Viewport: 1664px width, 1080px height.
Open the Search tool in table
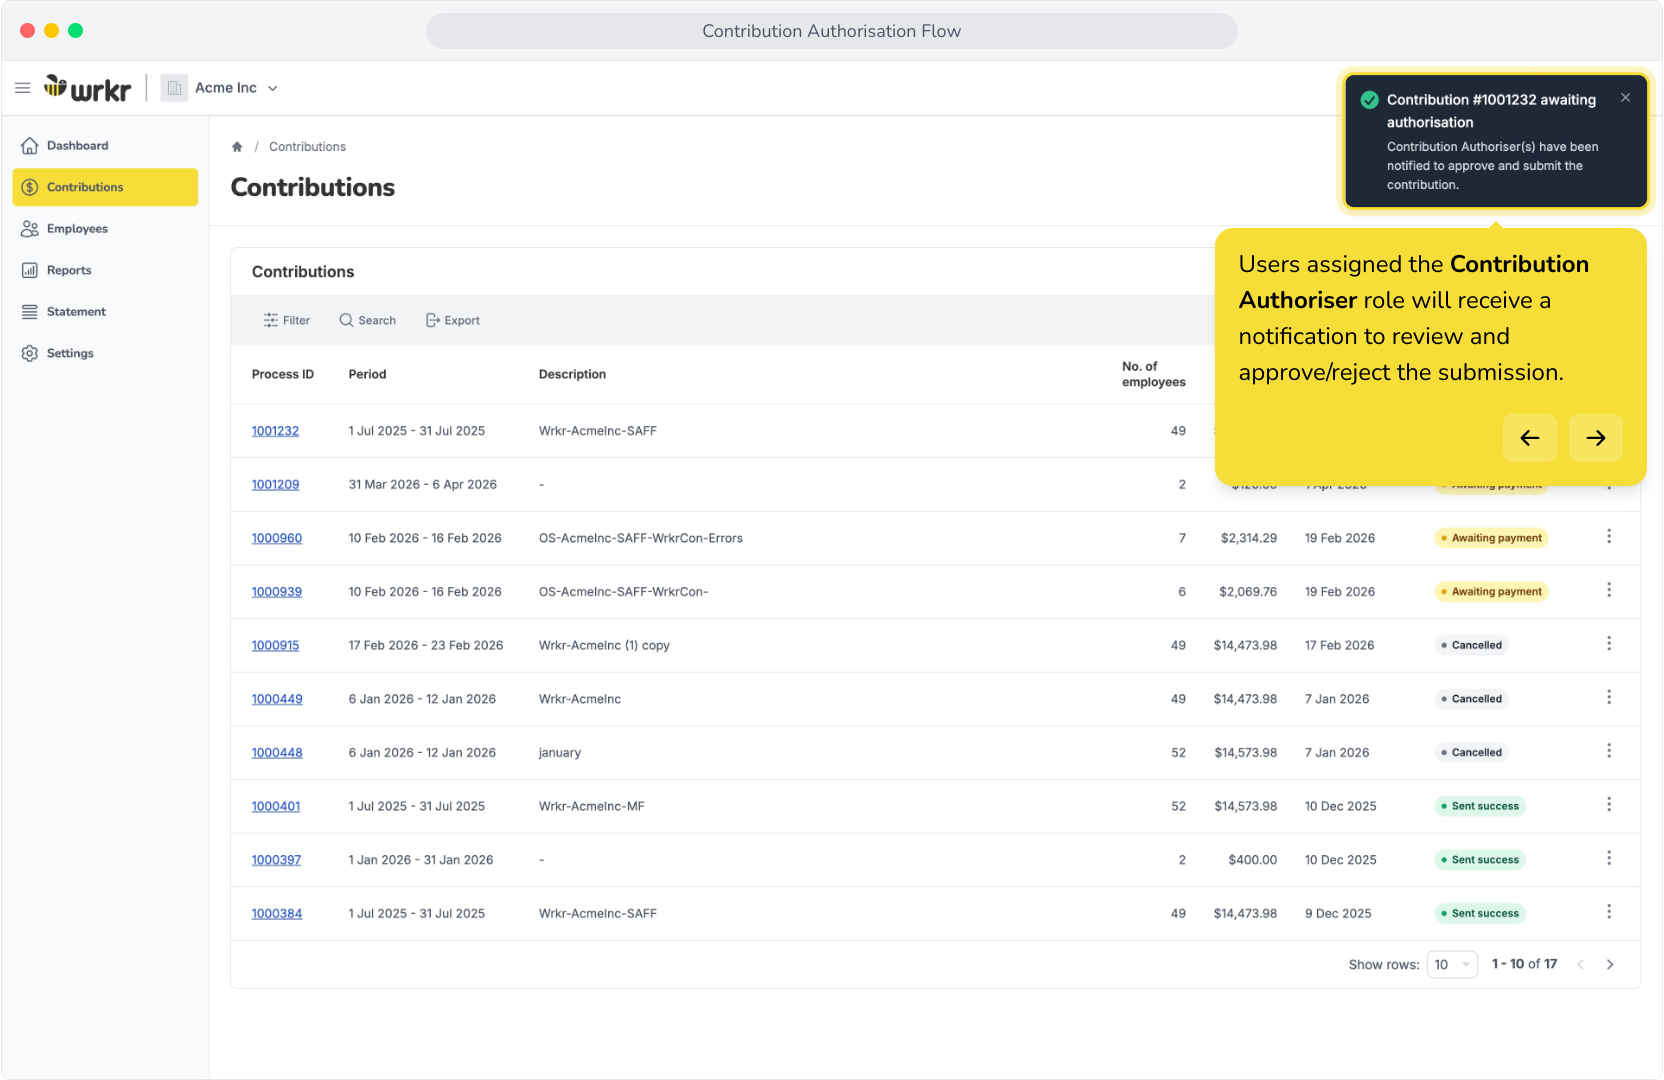(367, 320)
